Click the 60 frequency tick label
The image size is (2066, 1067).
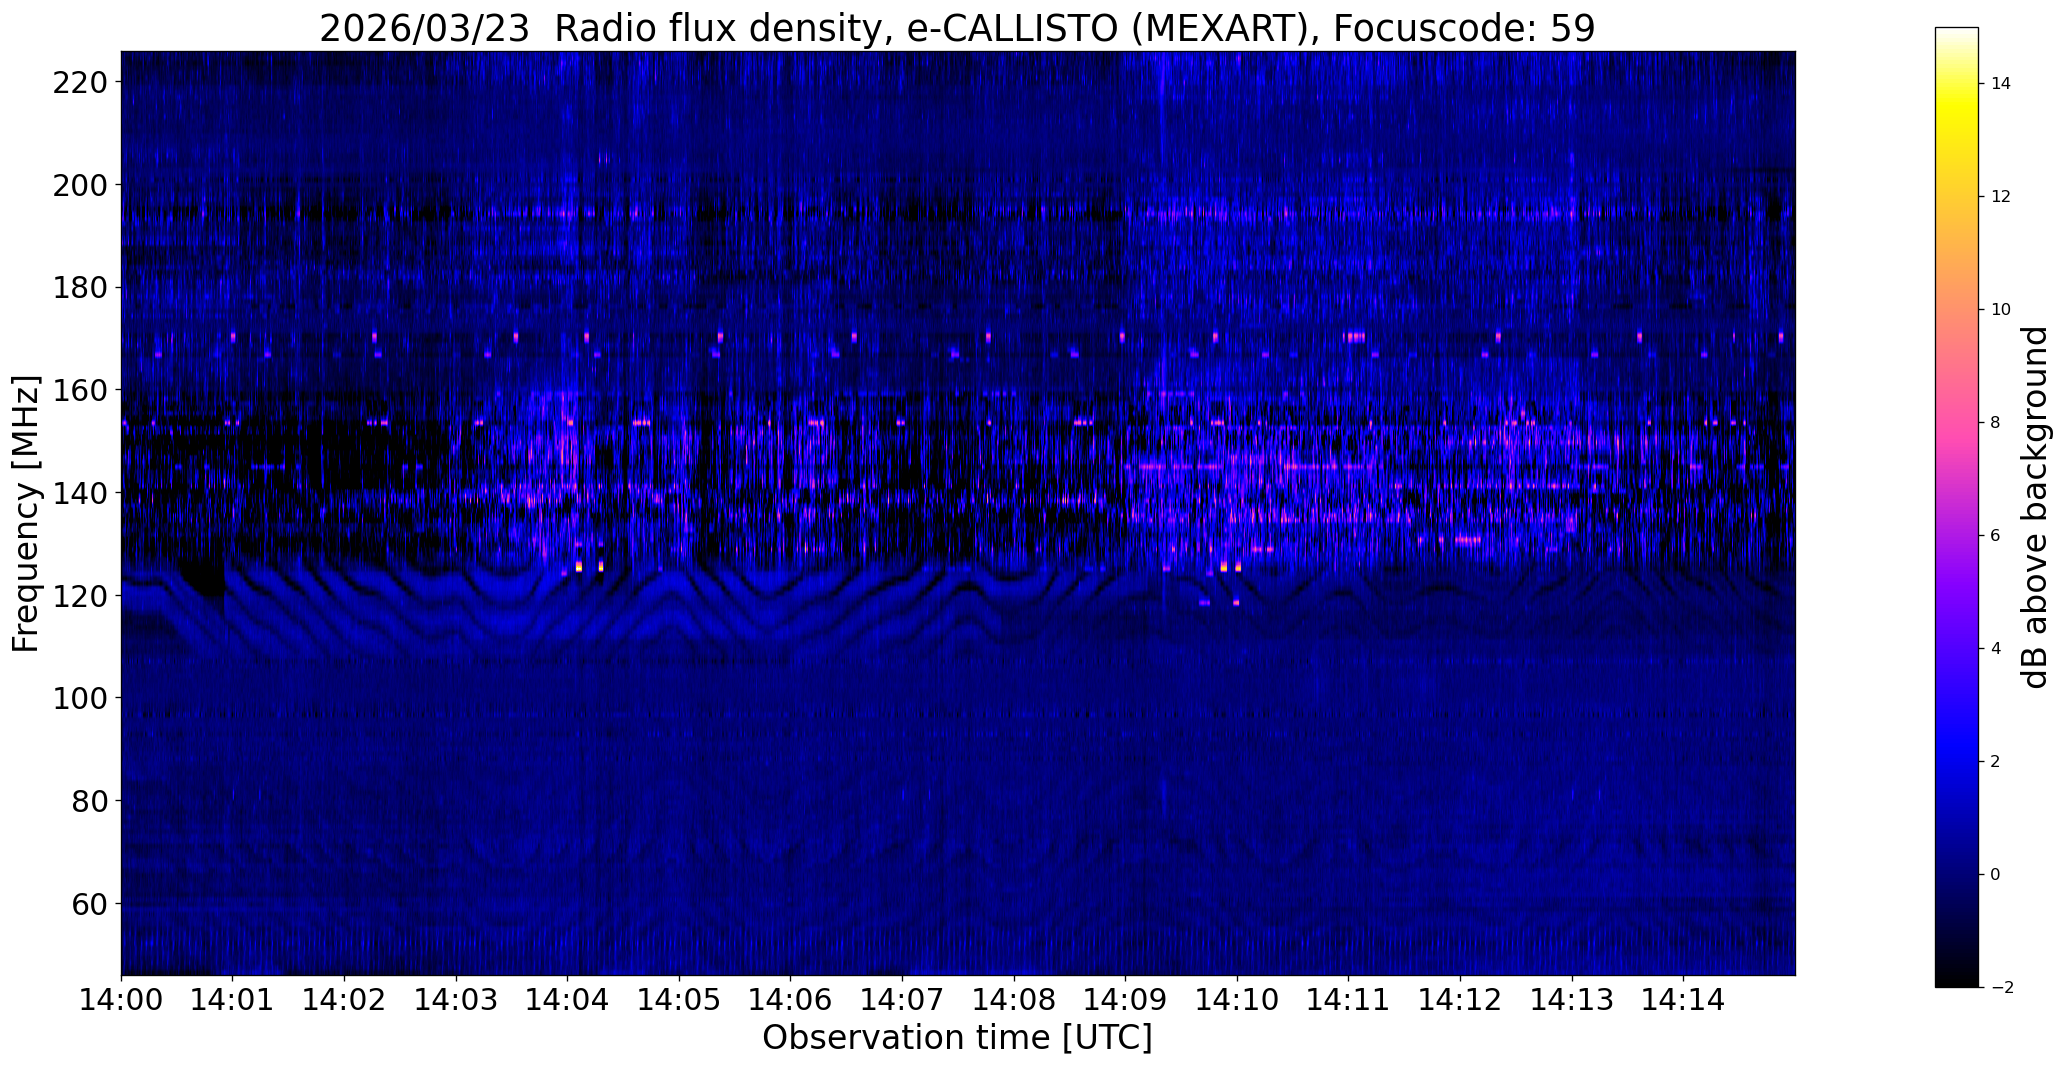(x=92, y=904)
